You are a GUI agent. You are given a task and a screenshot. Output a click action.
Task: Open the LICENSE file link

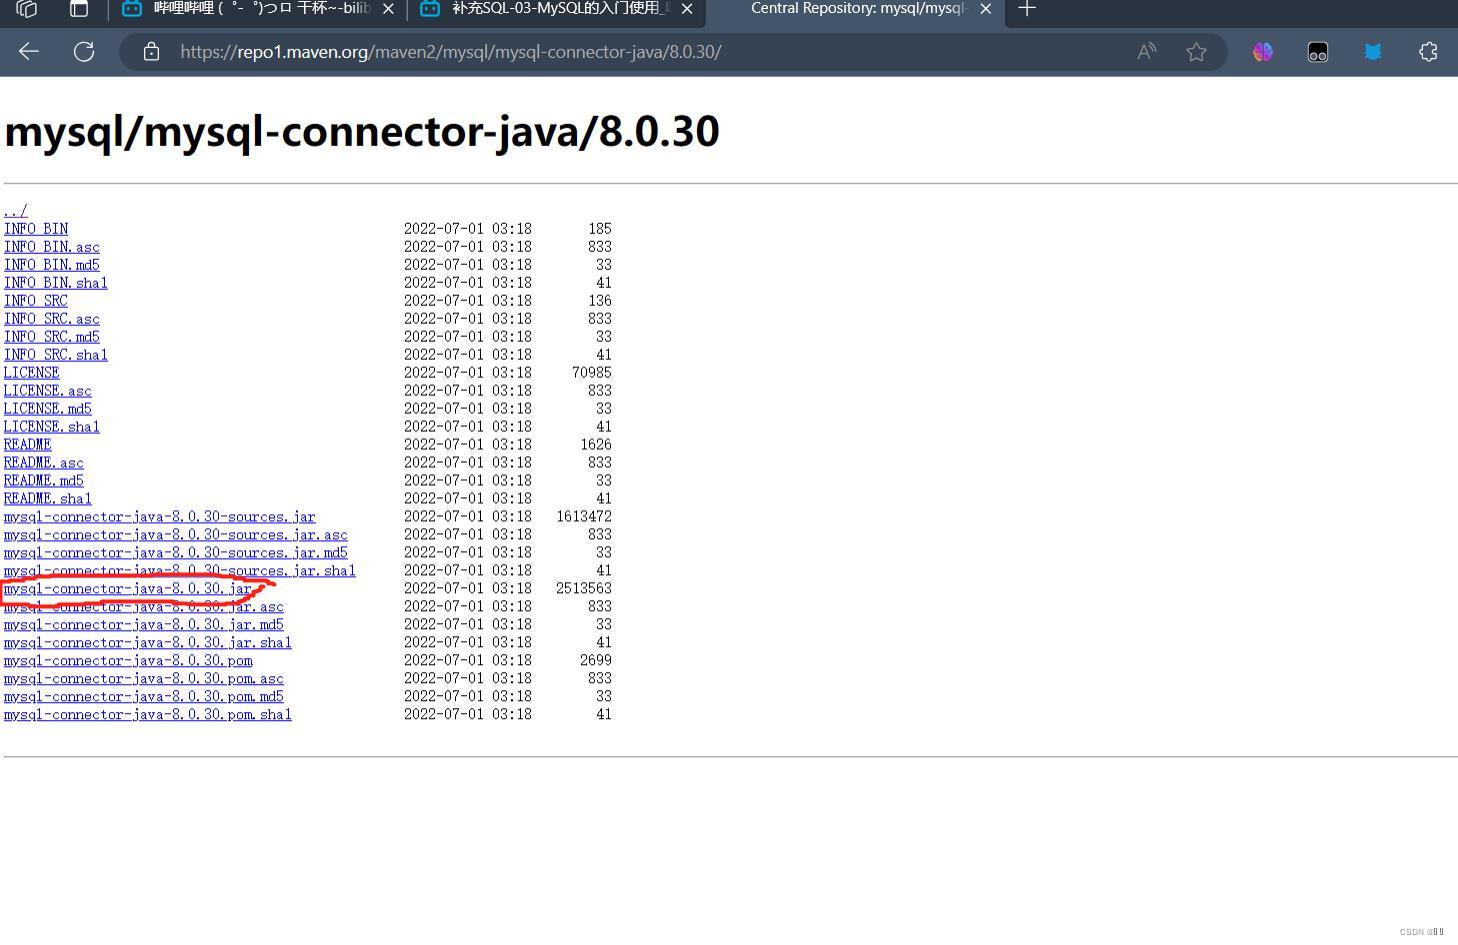[30, 372]
